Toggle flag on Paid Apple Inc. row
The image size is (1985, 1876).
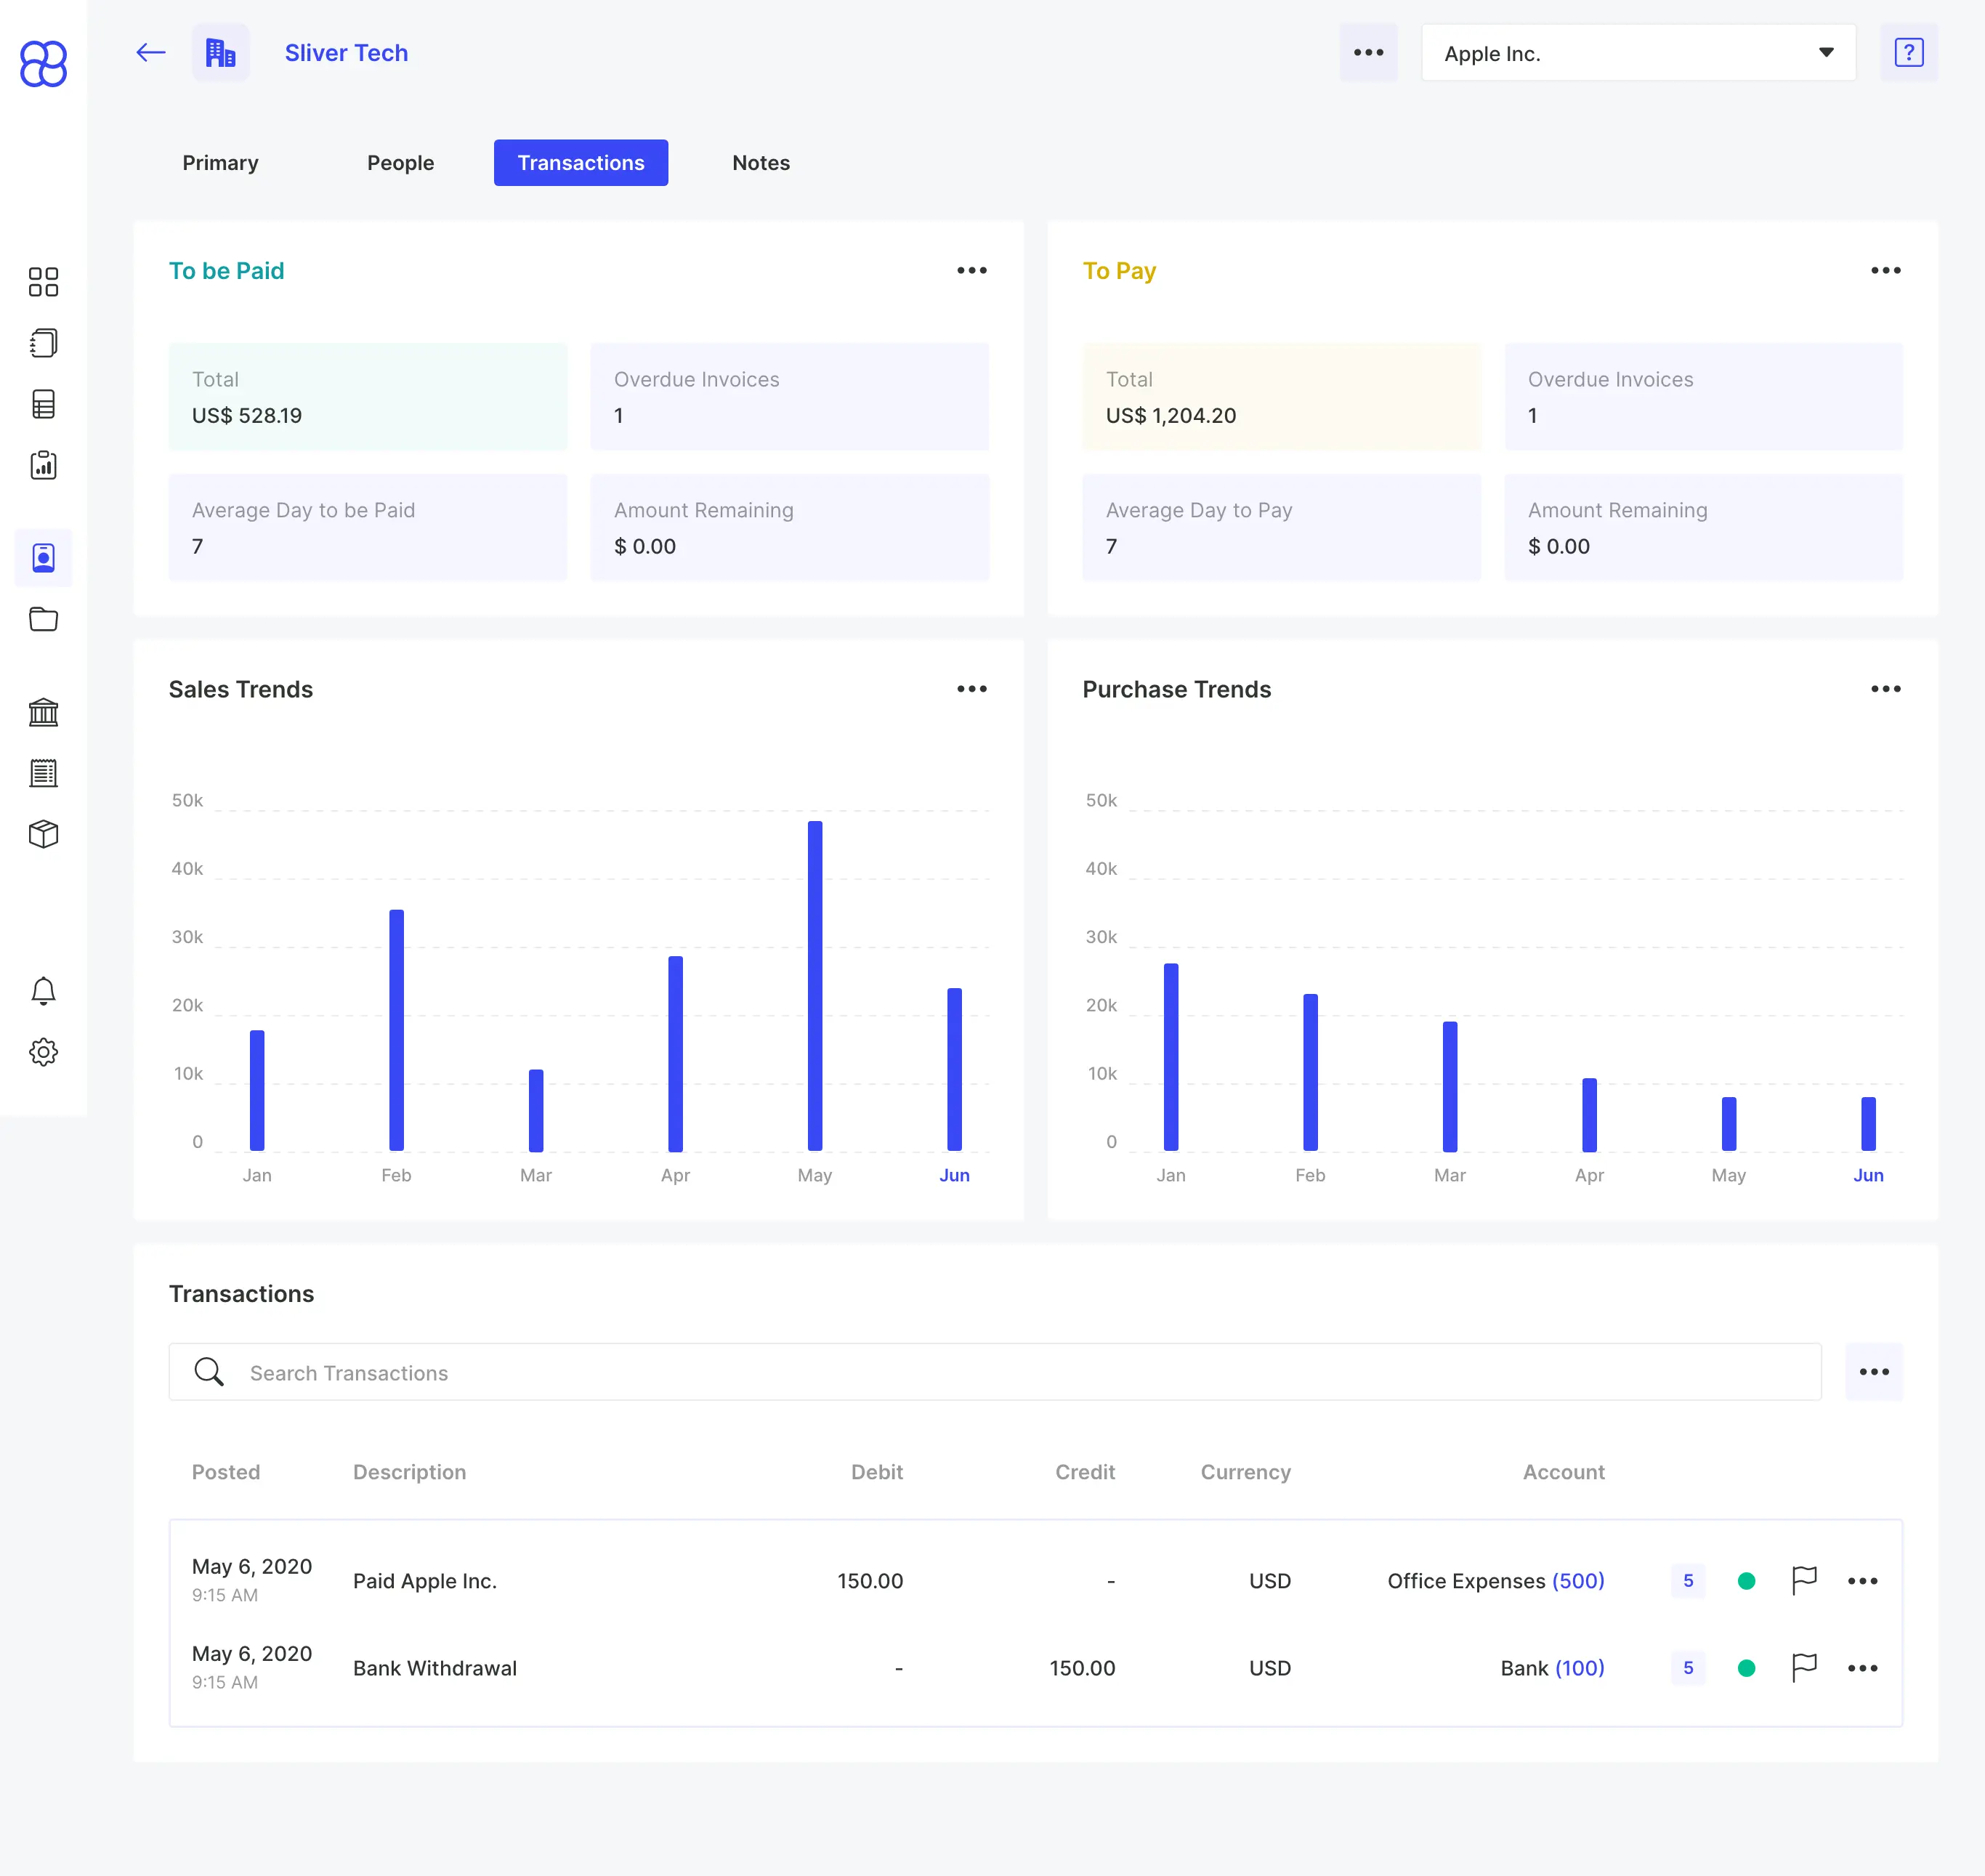(x=1803, y=1580)
